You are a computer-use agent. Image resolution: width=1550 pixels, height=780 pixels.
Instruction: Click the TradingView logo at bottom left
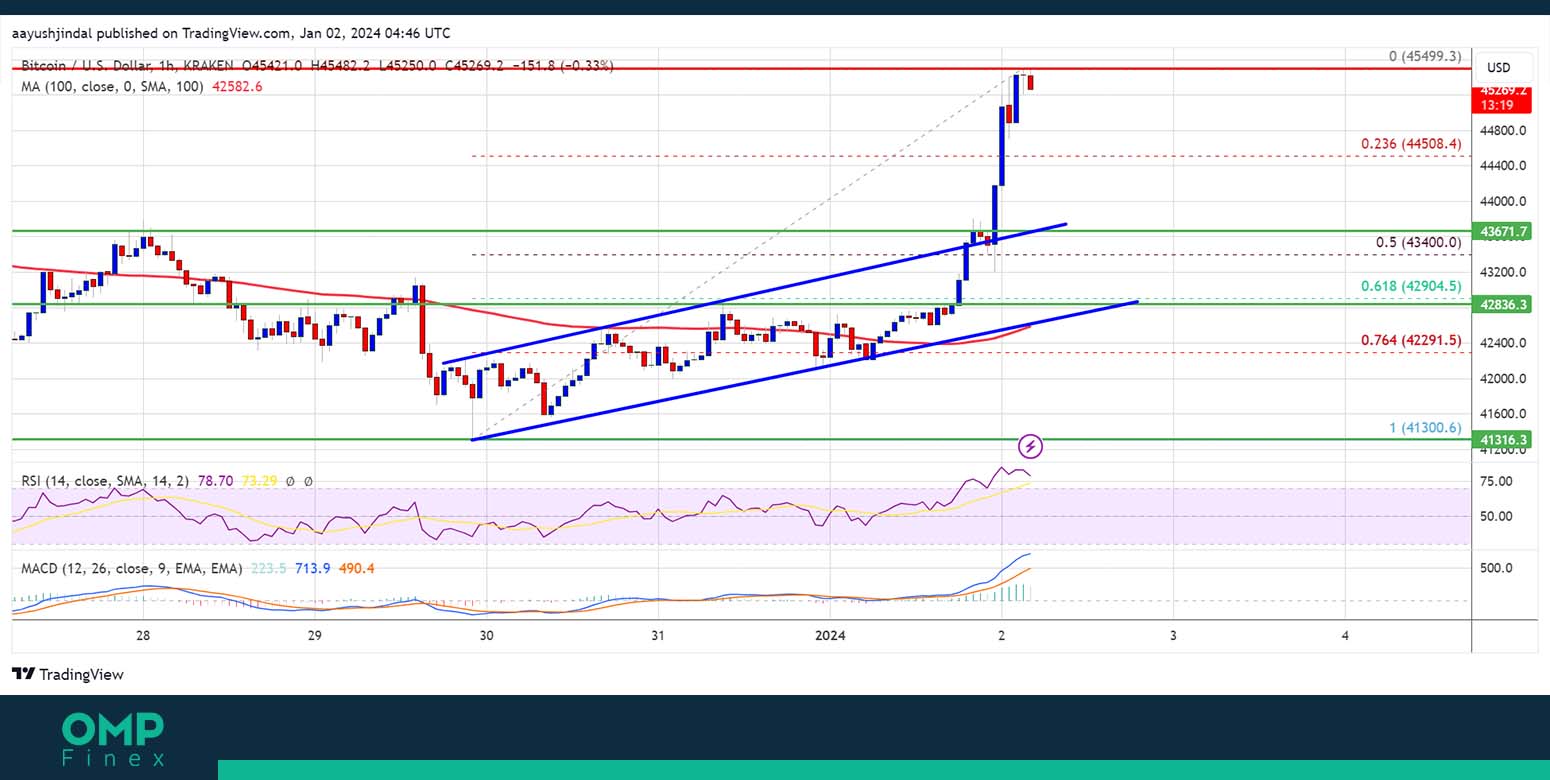68,674
